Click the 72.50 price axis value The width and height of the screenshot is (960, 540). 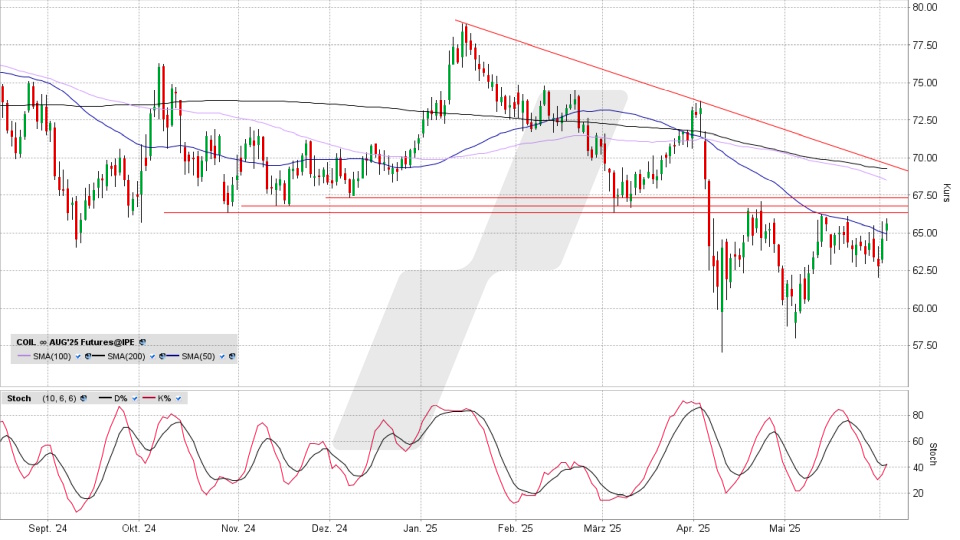(924, 120)
